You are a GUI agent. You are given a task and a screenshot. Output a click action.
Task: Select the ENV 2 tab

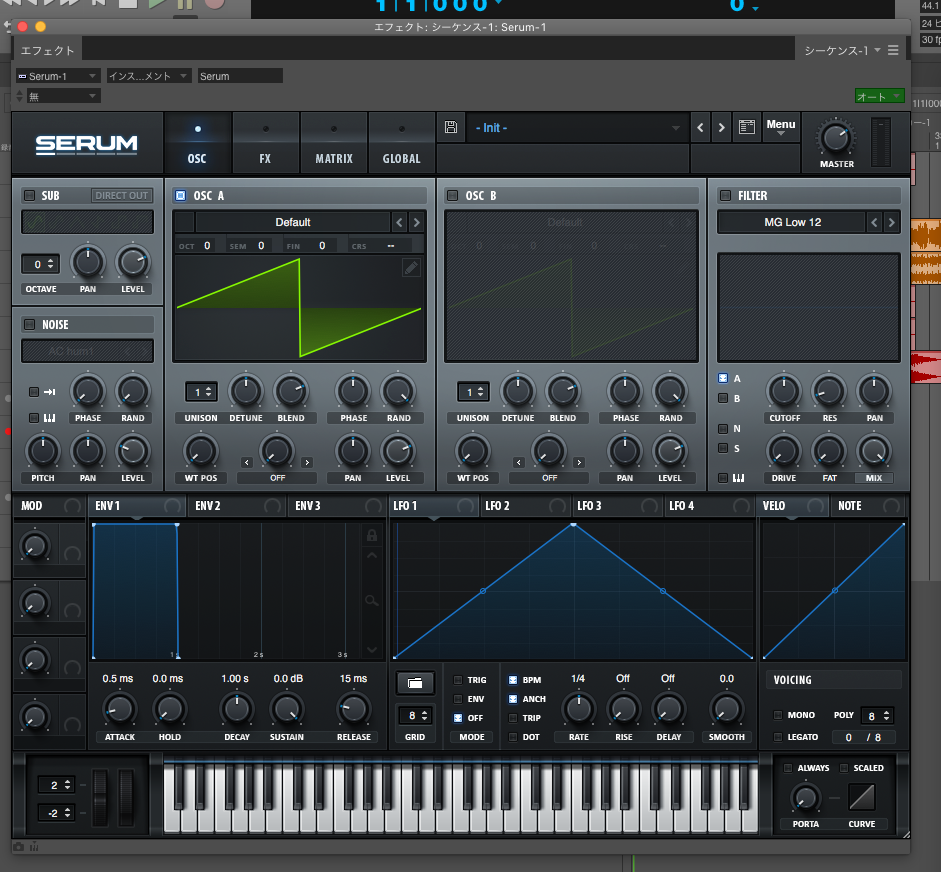point(237,506)
